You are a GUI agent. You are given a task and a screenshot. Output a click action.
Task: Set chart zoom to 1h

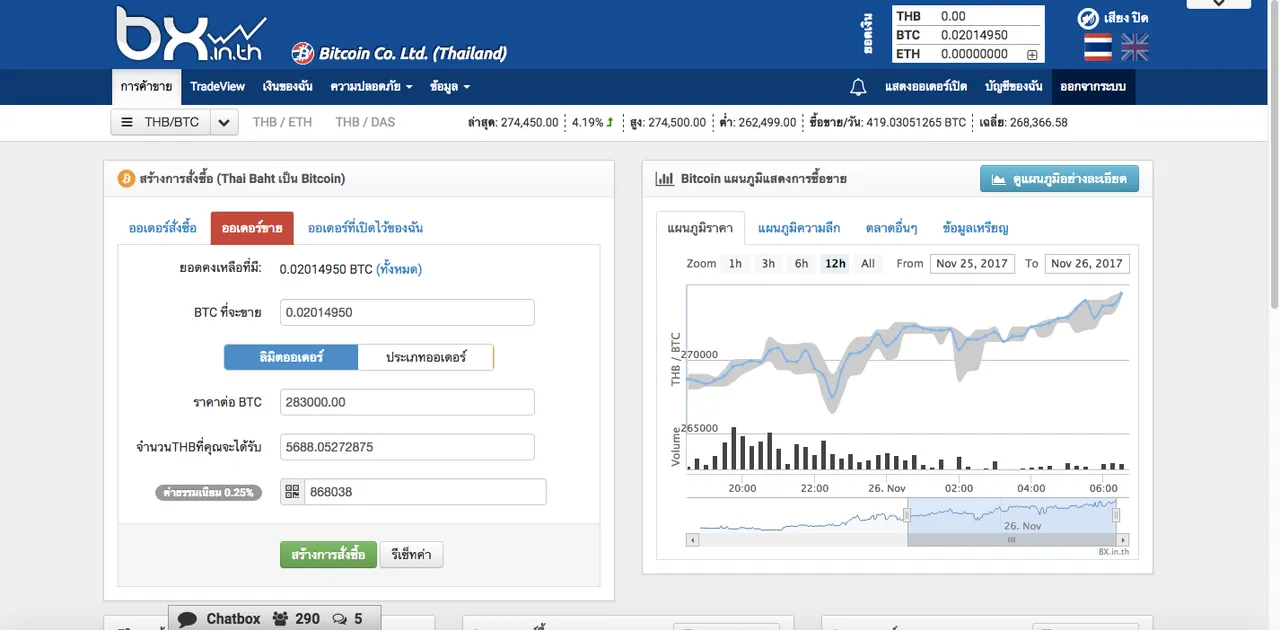(735, 264)
